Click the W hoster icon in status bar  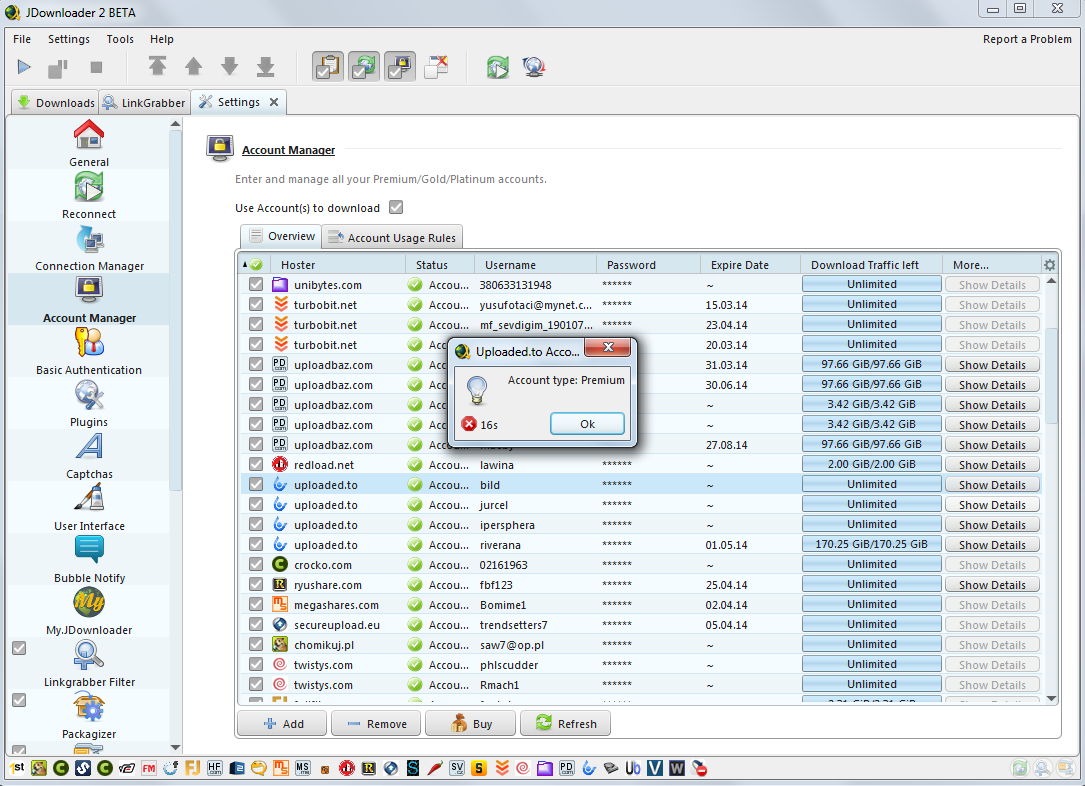677,768
